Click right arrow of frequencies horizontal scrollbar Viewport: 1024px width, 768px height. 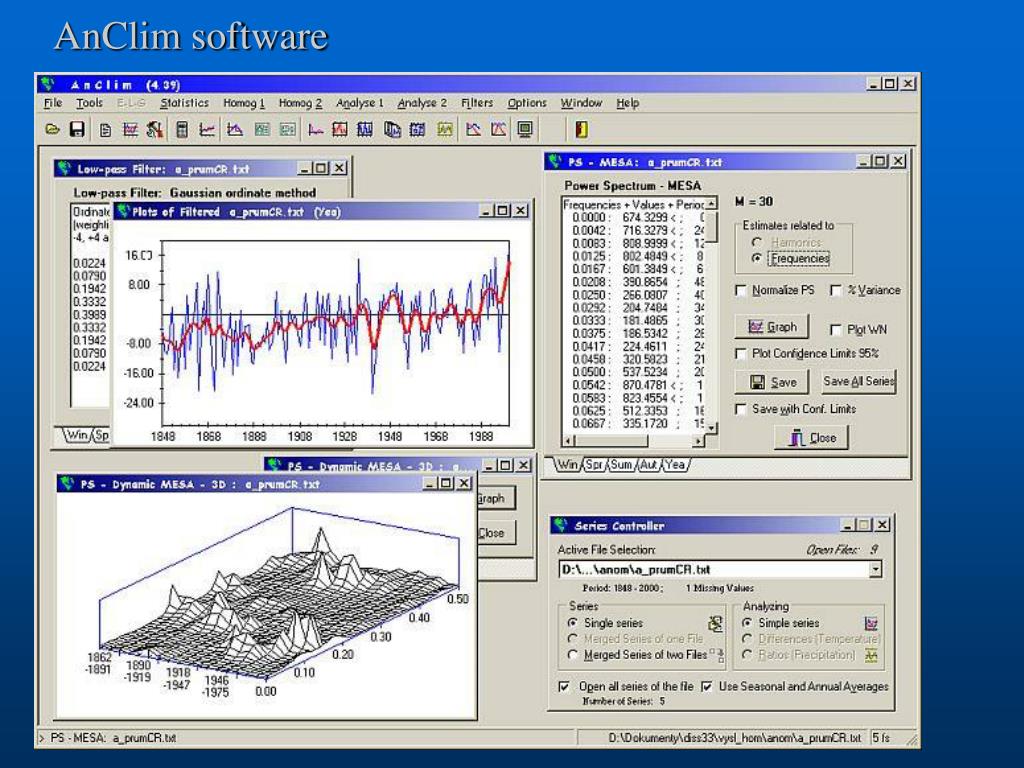(698, 441)
